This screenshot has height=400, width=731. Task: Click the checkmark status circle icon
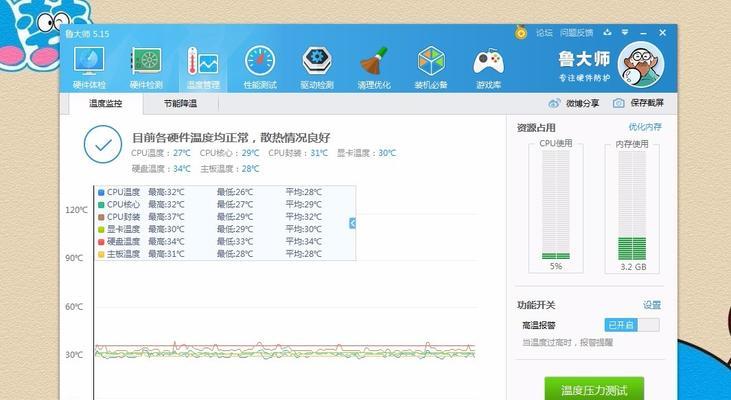click(x=103, y=144)
